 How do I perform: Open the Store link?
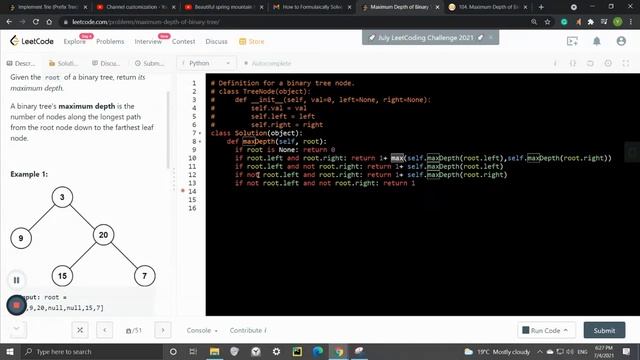251,41
